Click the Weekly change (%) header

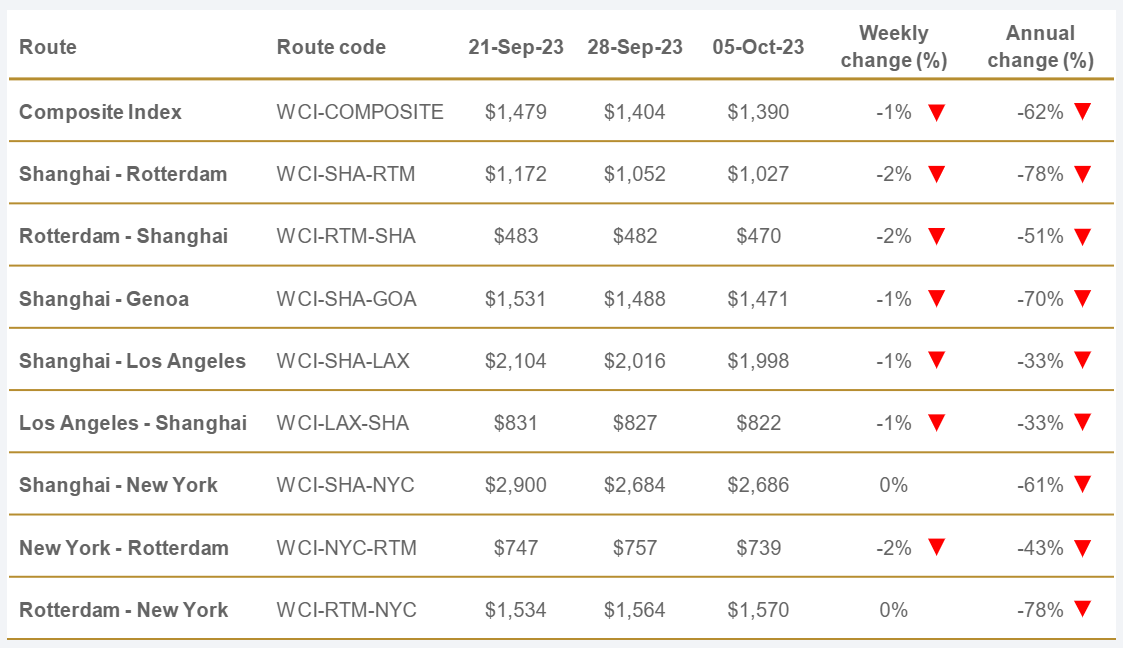pyautogui.click(x=893, y=47)
